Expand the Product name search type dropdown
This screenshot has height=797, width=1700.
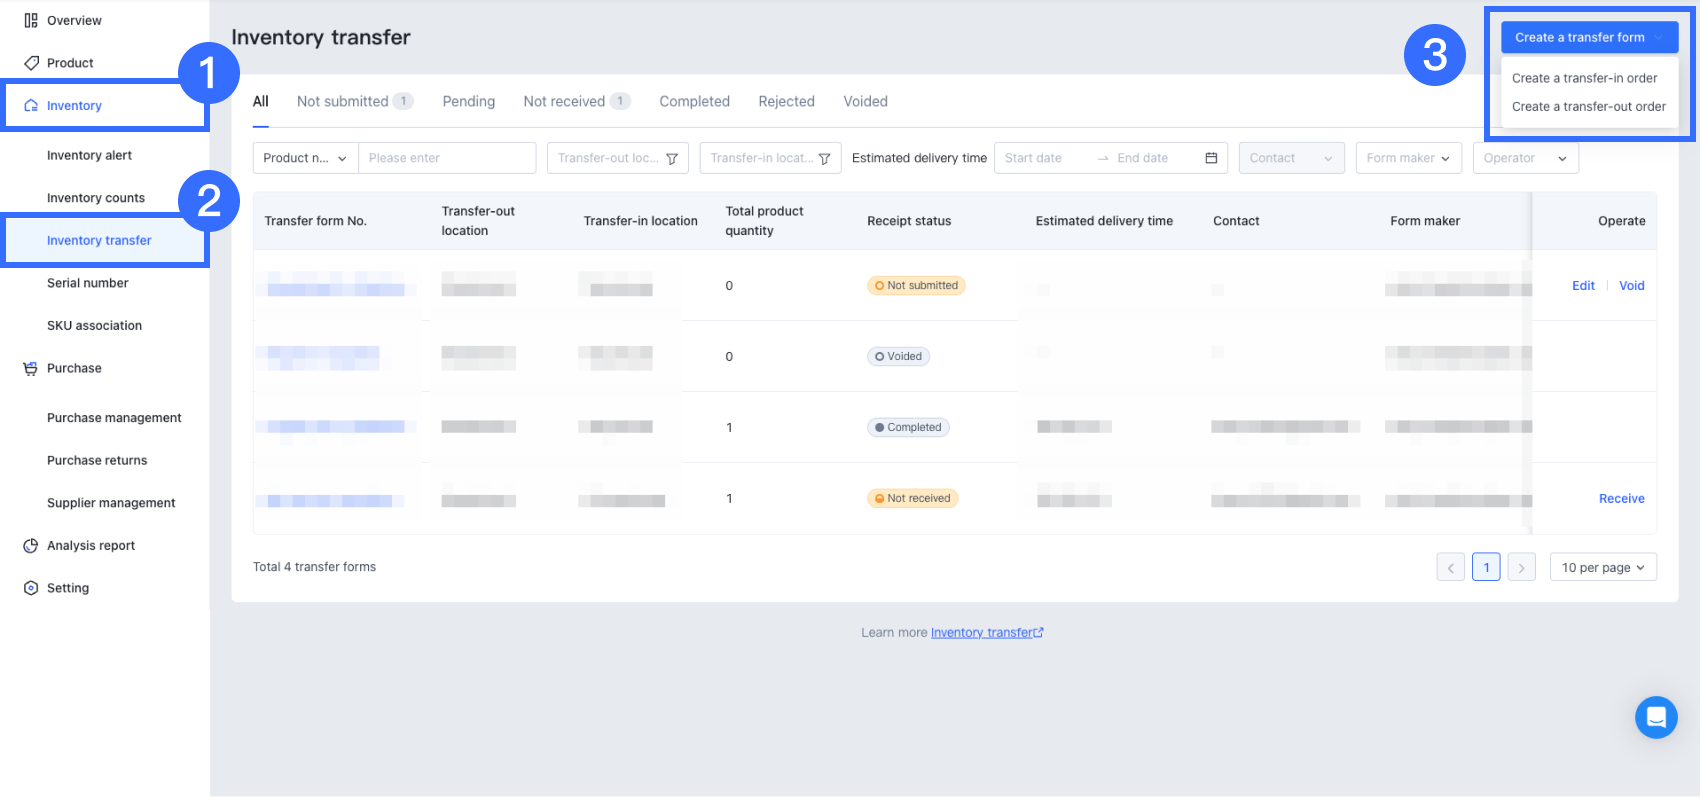[x=305, y=158]
